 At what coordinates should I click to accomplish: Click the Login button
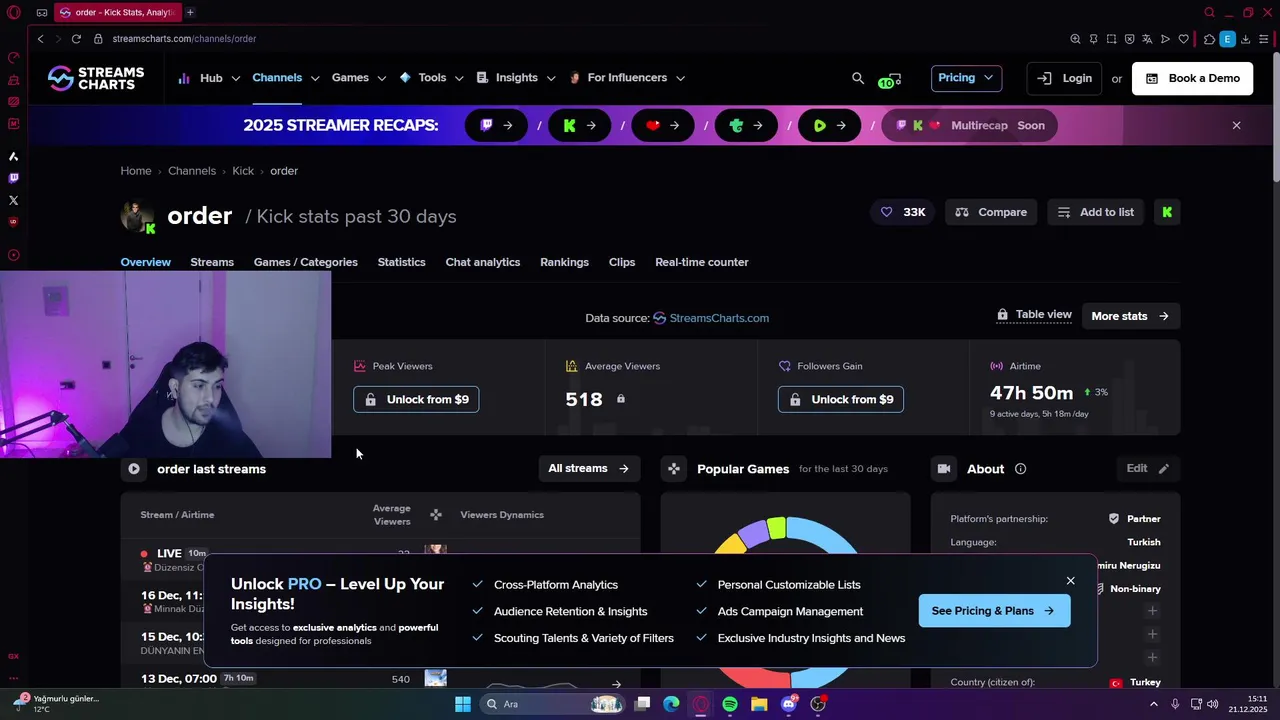tap(1064, 78)
